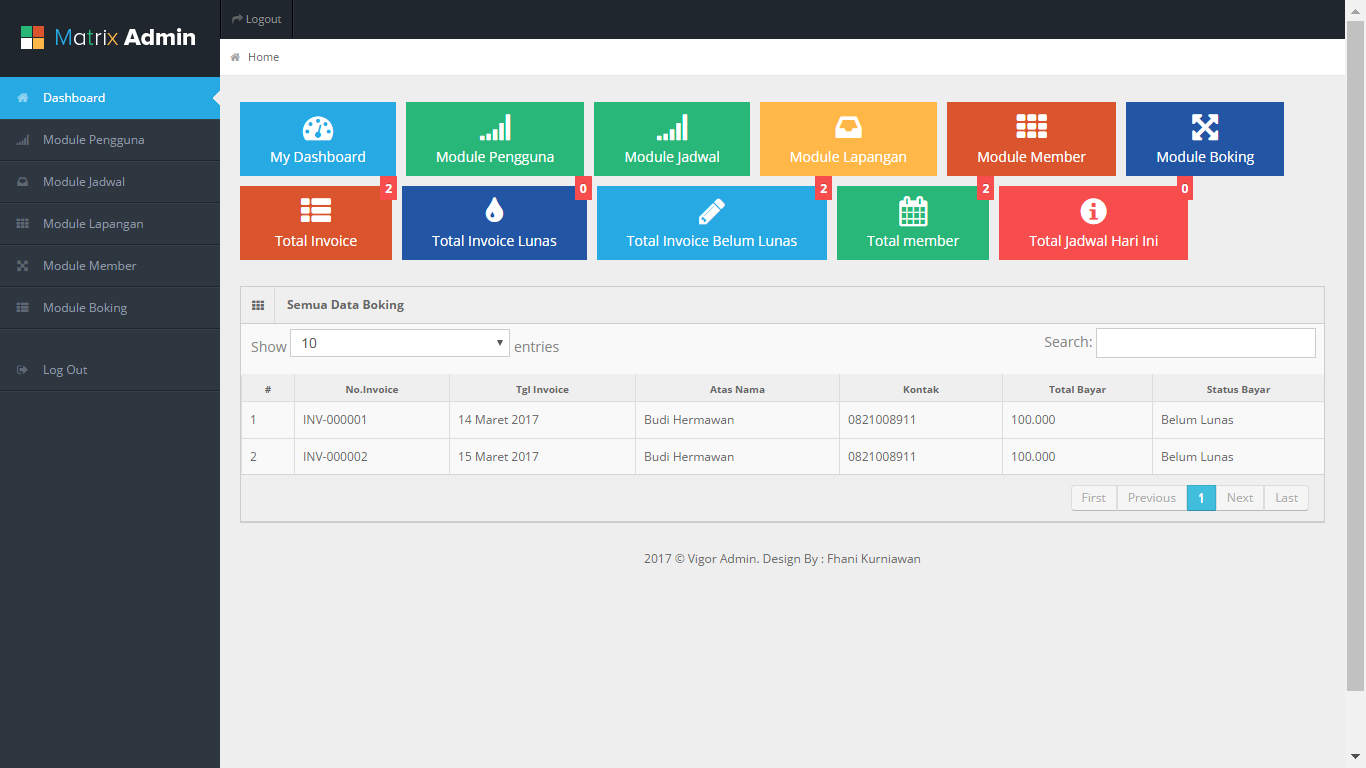Click the Total Invoice list icon tile
The image size is (1366, 768).
tap(315, 223)
